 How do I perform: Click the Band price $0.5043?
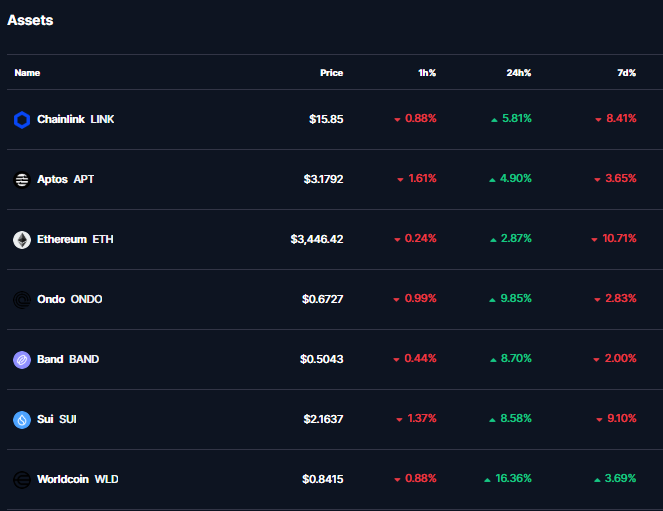coord(322,359)
